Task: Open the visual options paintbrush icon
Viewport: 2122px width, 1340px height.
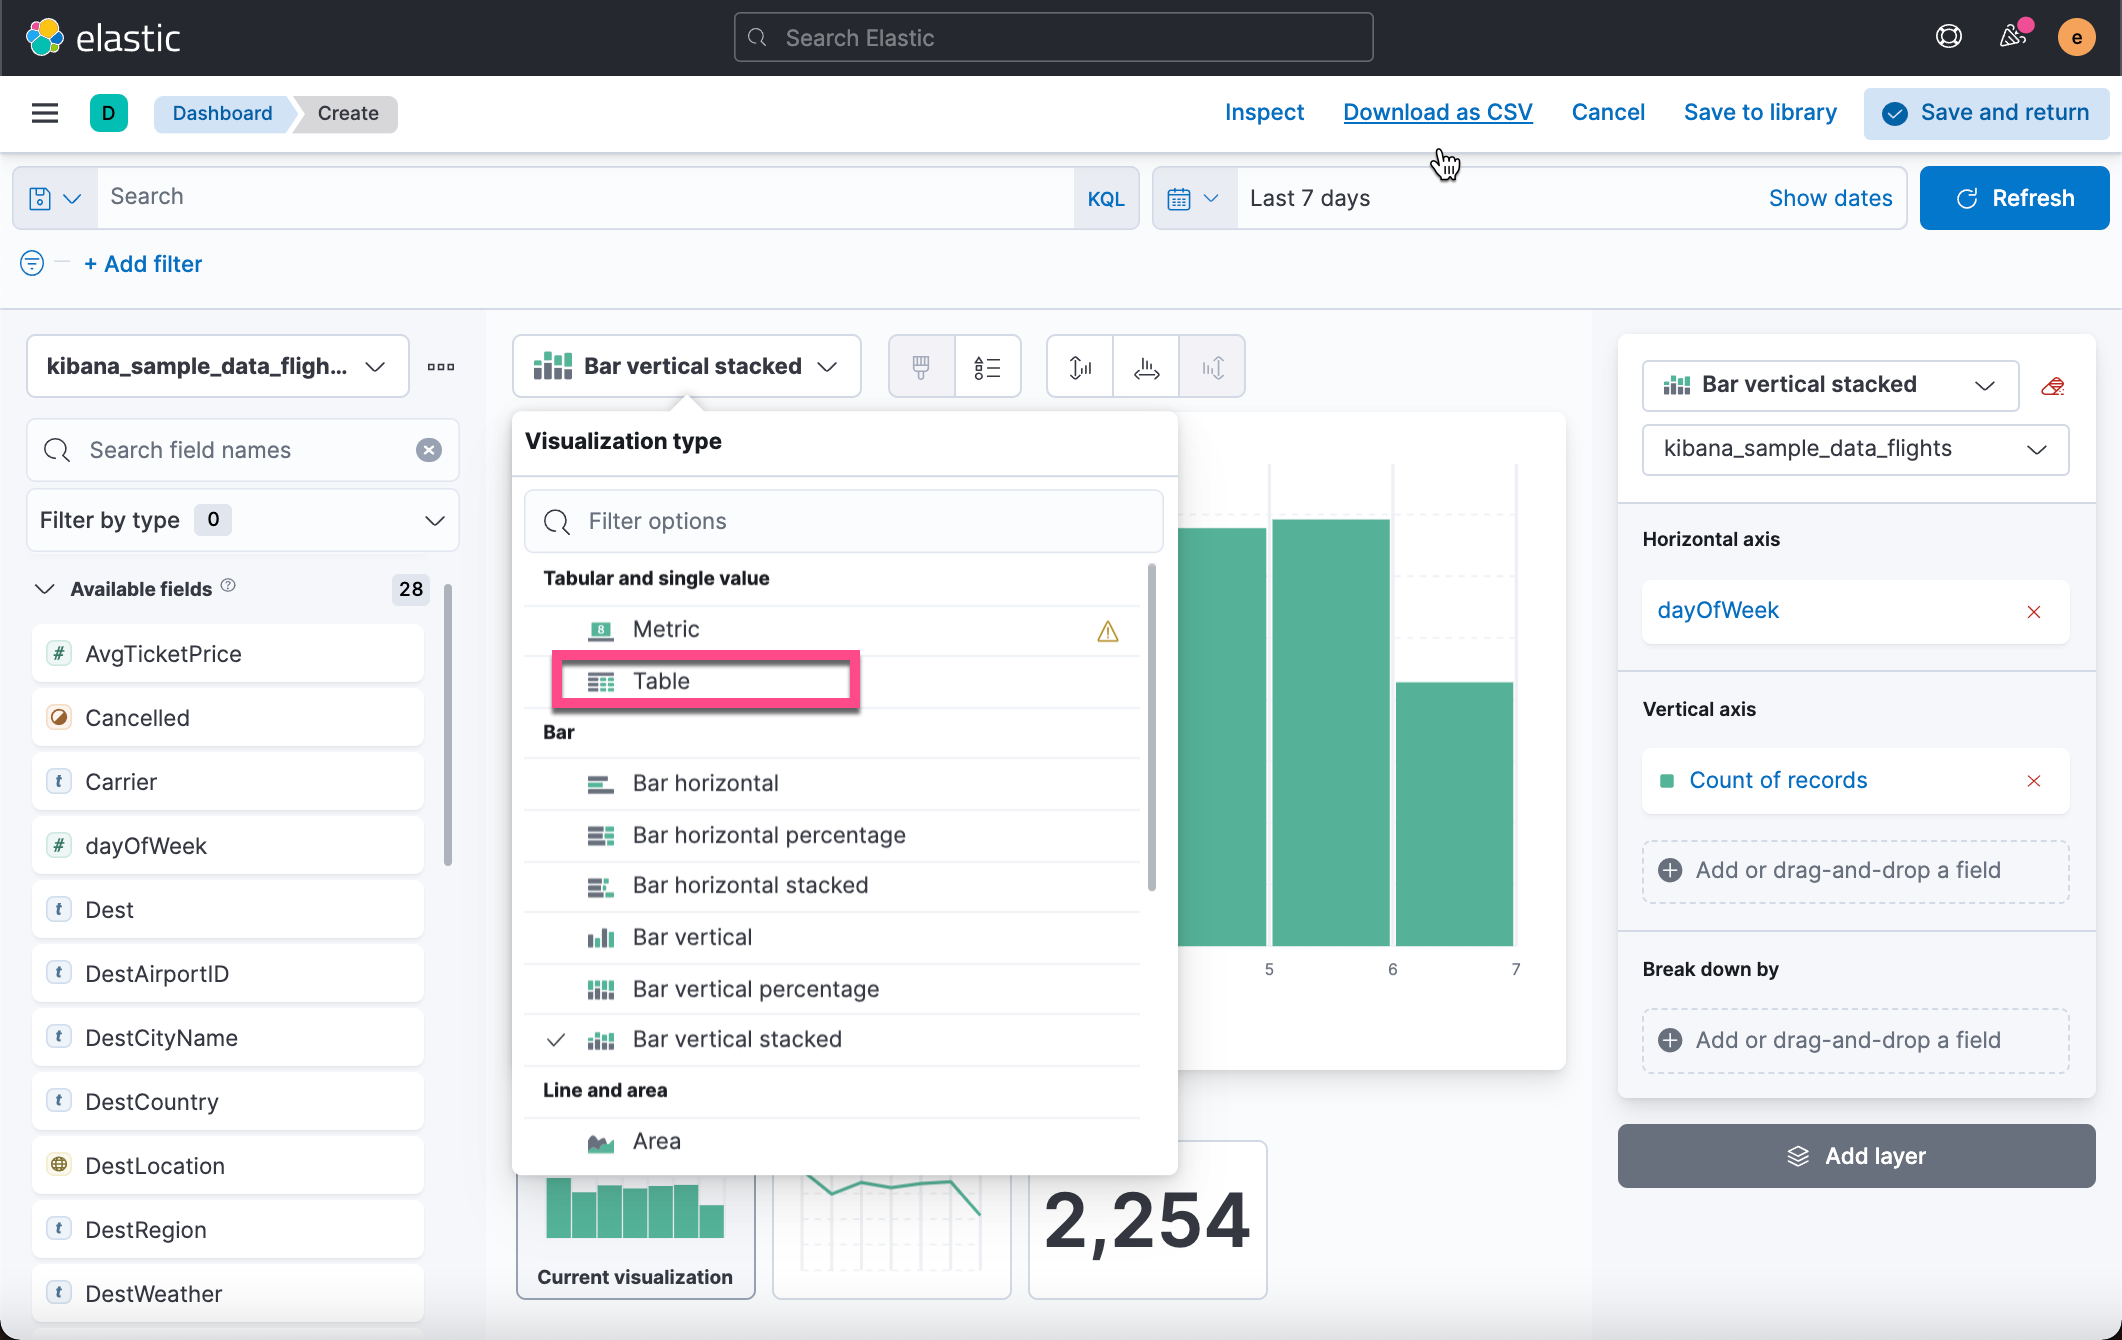Action: click(x=921, y=367)
